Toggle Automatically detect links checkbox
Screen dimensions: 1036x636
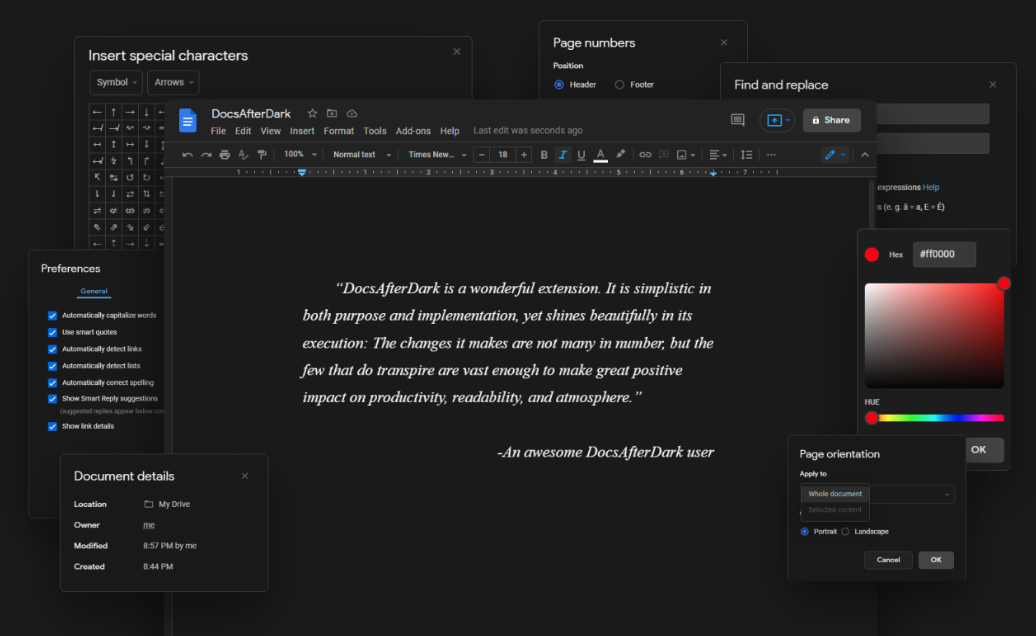click(52, 349)
